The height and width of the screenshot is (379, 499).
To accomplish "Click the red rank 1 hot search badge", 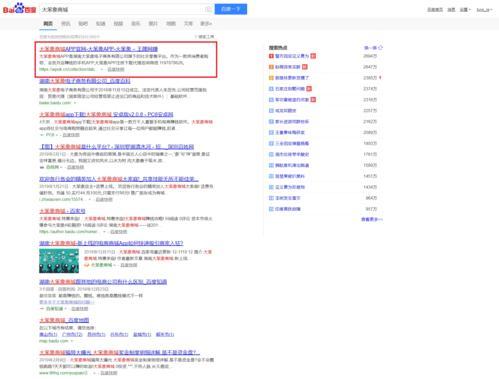I will pos(271,56).
